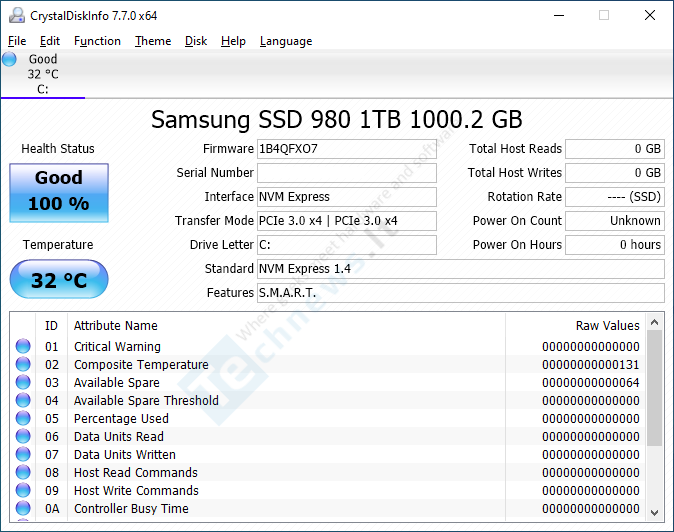This screenshot has height=532, width=674.
Task: Click the status orb beside Controller Busy Time
Action: pos(23,509)
